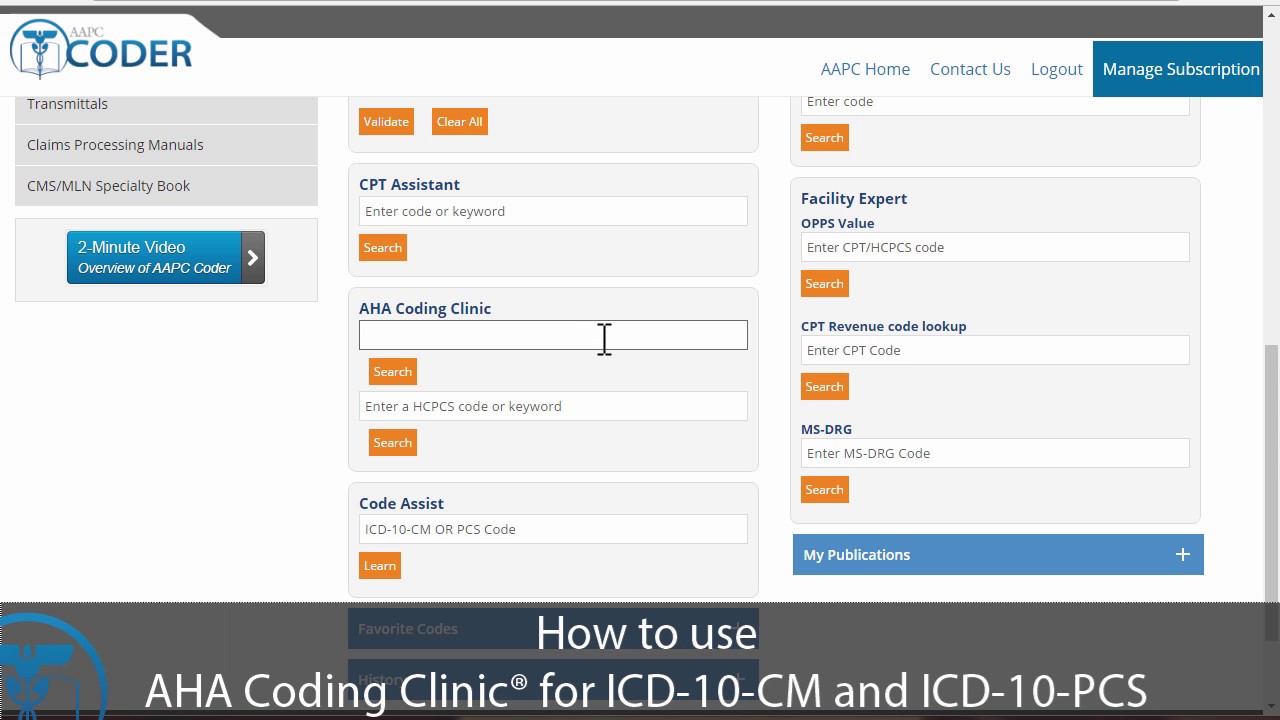The width and height of the screenshot is (1280, 720).
Task: Focus the OPPS Value CPT/HCPCS code field
Action: [995, 247]
